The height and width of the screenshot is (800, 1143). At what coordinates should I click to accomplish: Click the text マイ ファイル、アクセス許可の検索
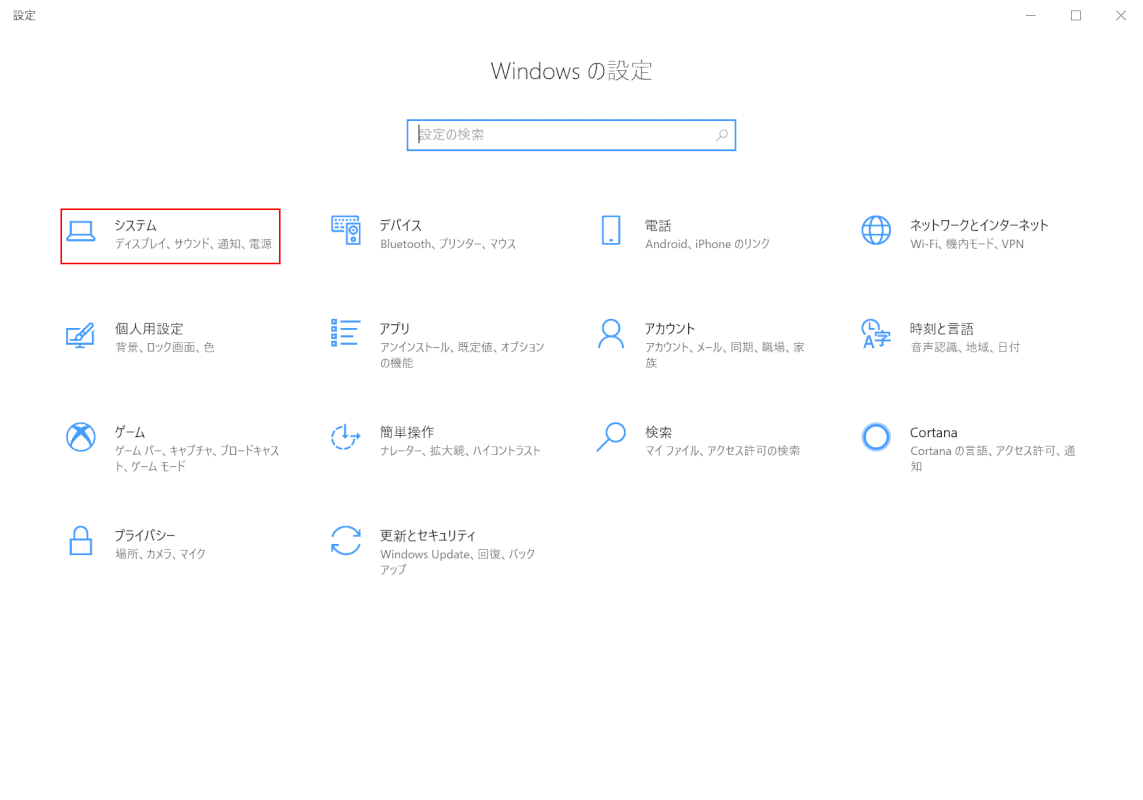tap(722, 451)
